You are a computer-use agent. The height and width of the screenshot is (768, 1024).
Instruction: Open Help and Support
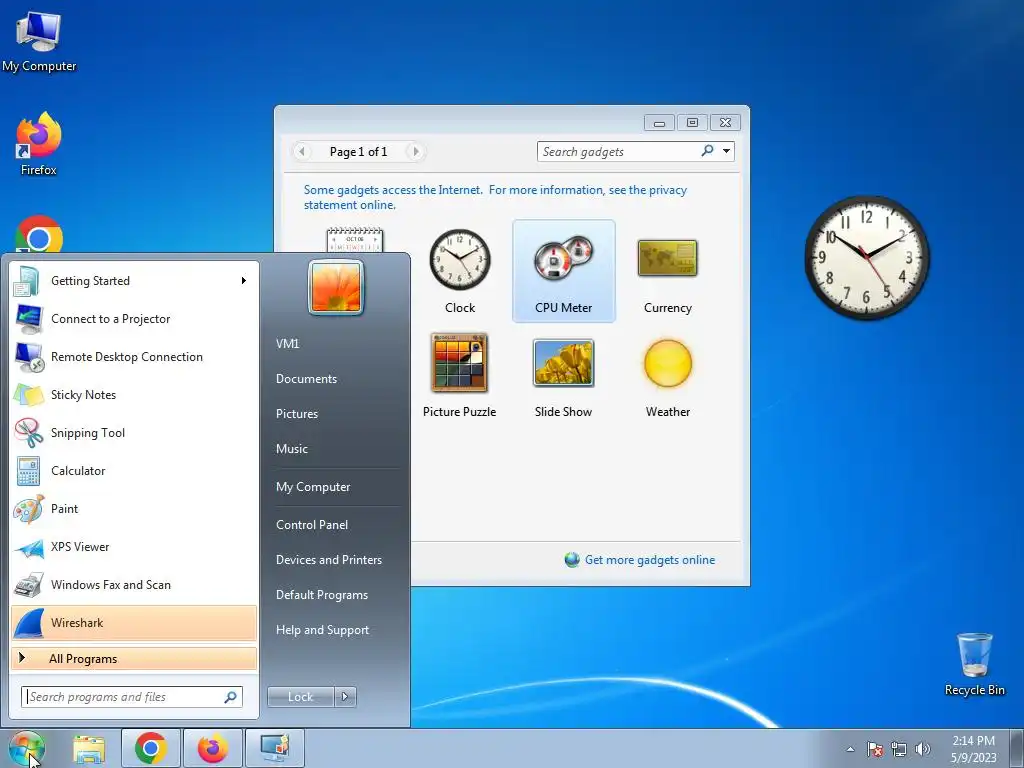[322, 630]
